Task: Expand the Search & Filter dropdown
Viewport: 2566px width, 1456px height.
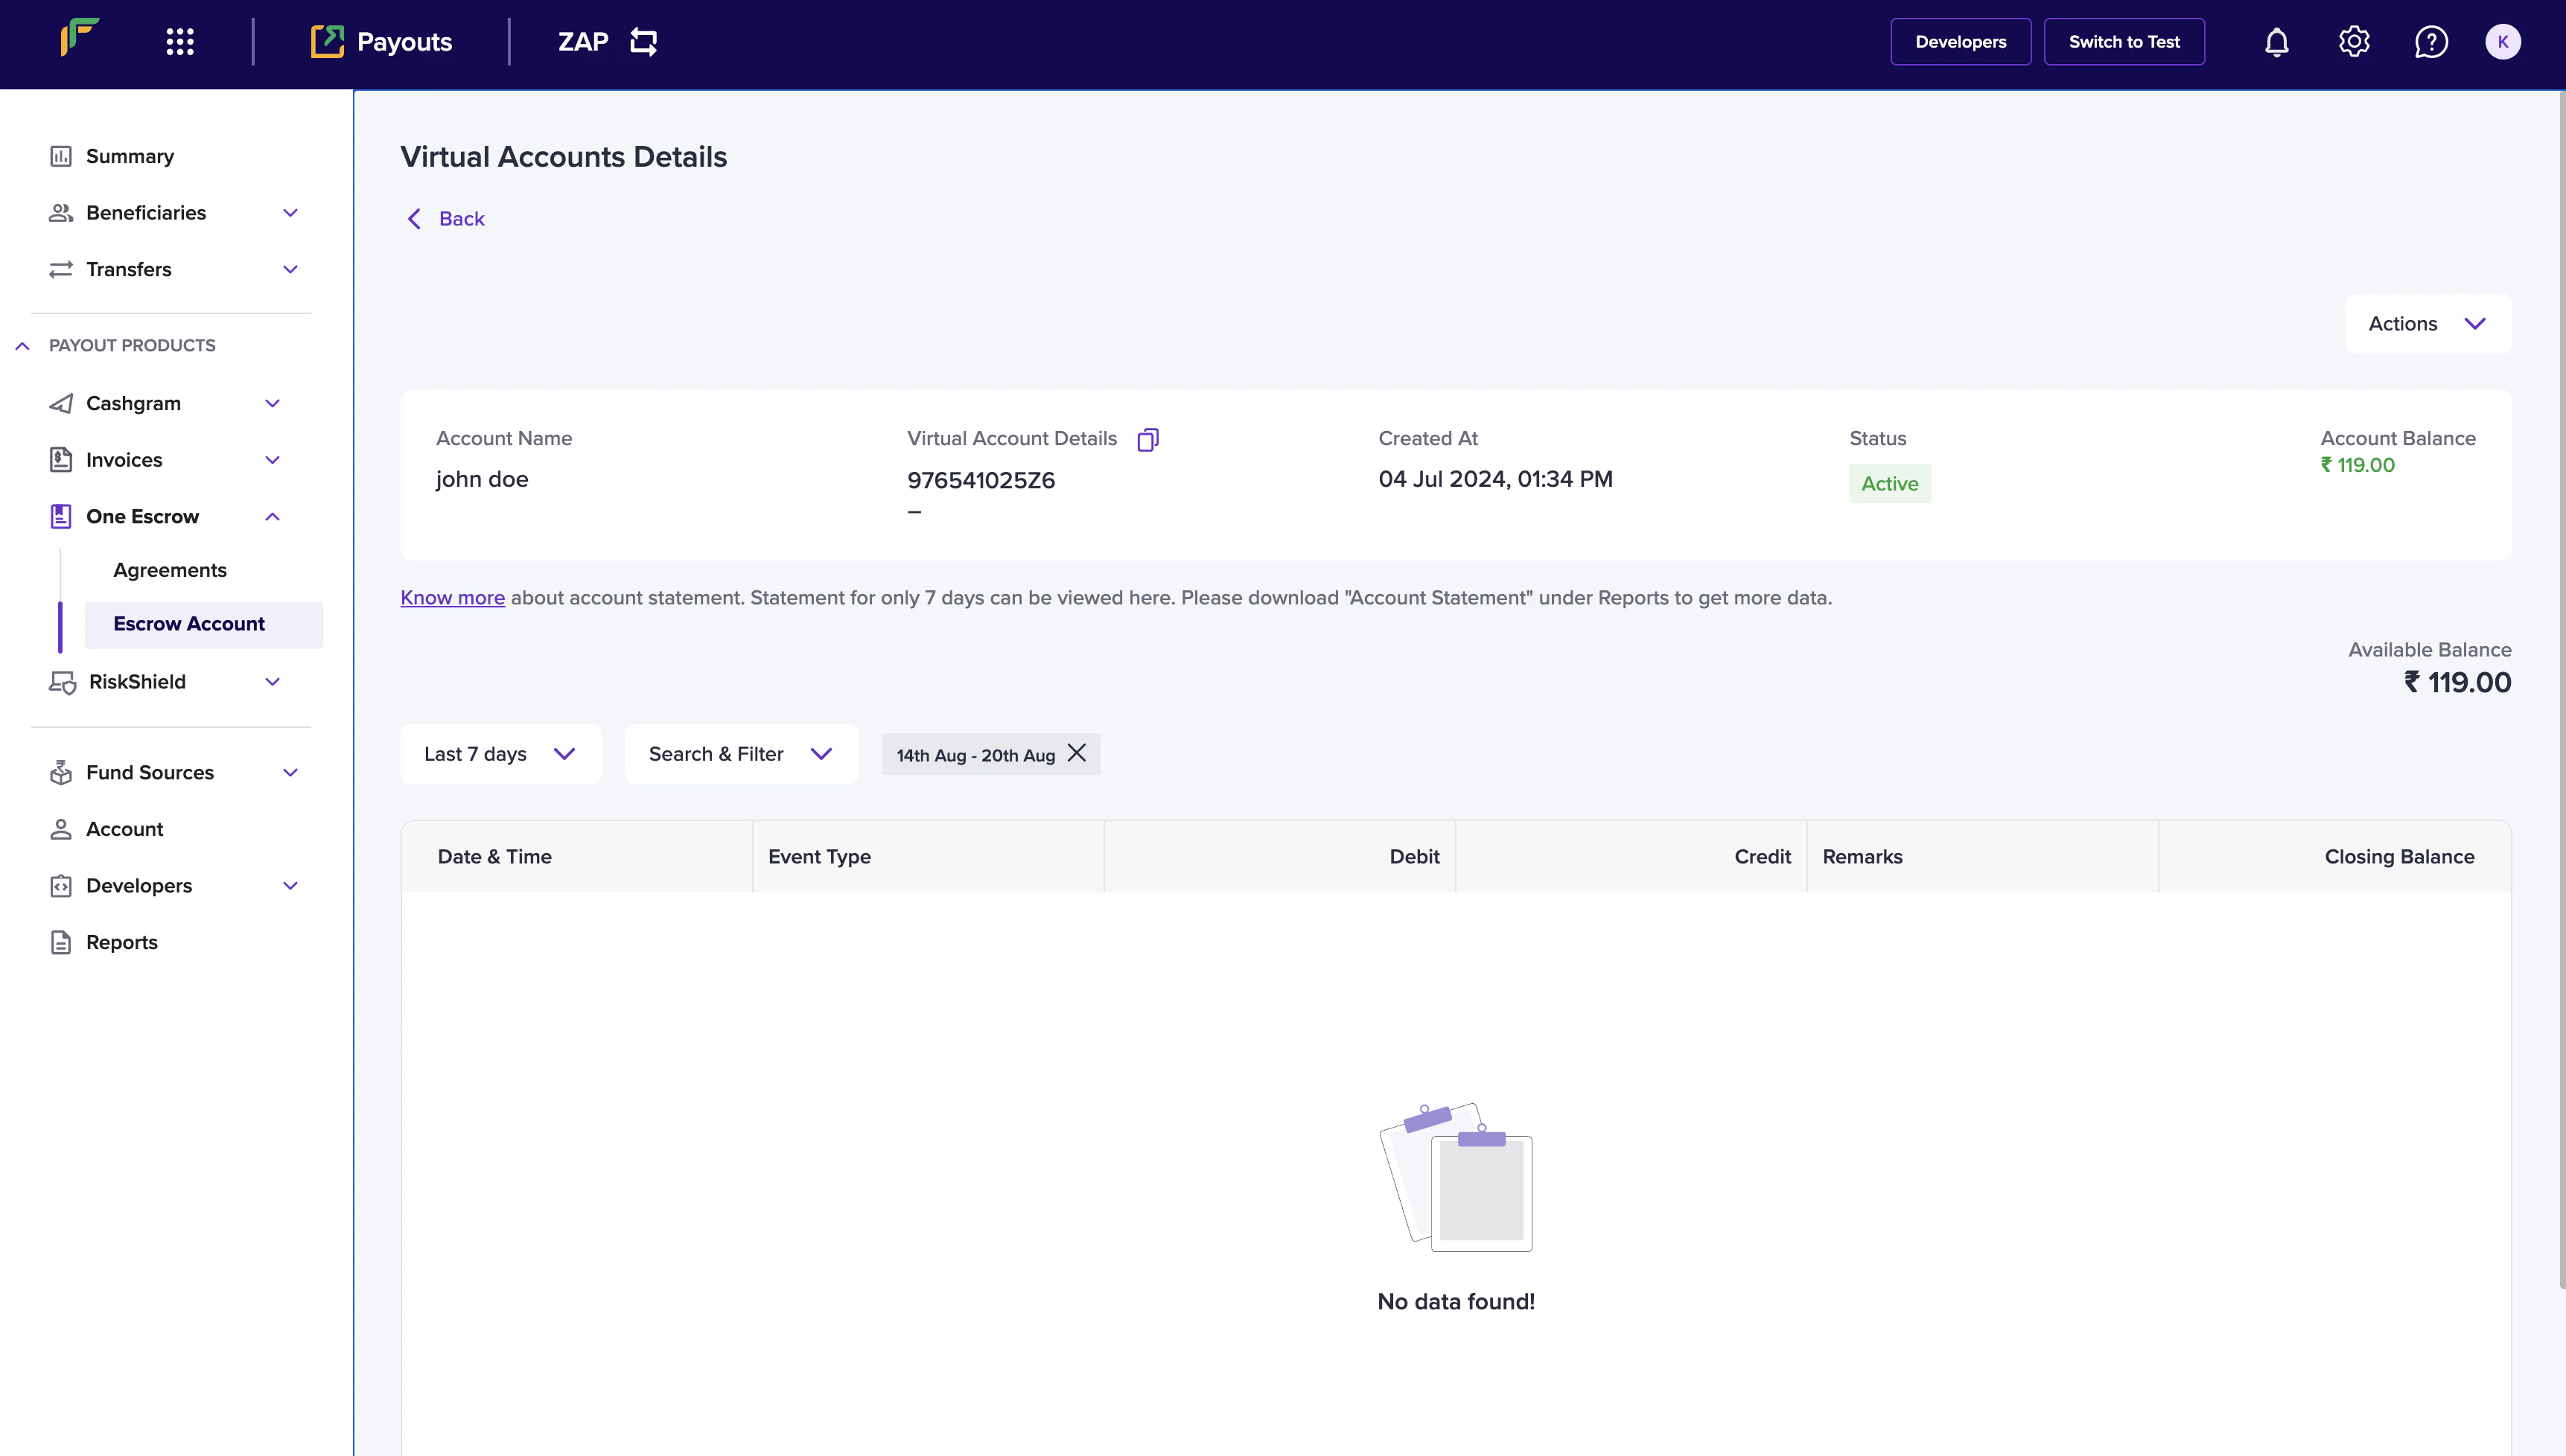Action: 740,754
